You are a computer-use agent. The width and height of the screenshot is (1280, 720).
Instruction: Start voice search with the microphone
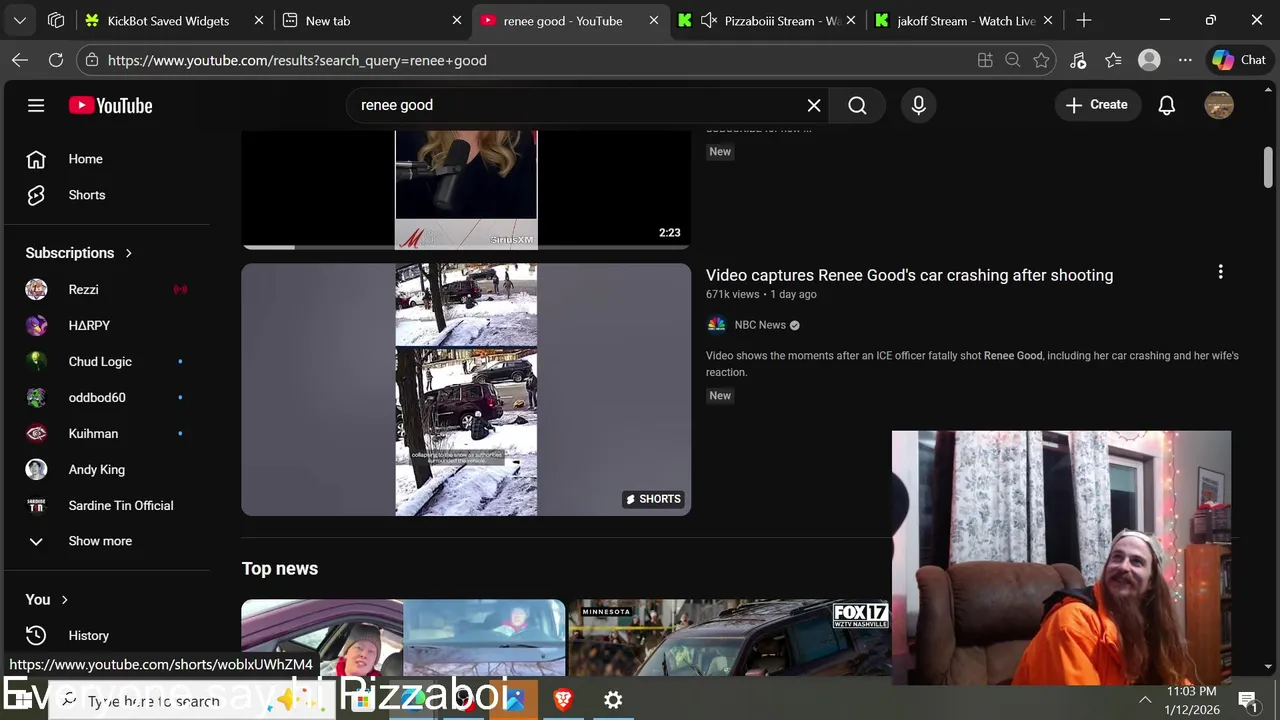[918, 105]
